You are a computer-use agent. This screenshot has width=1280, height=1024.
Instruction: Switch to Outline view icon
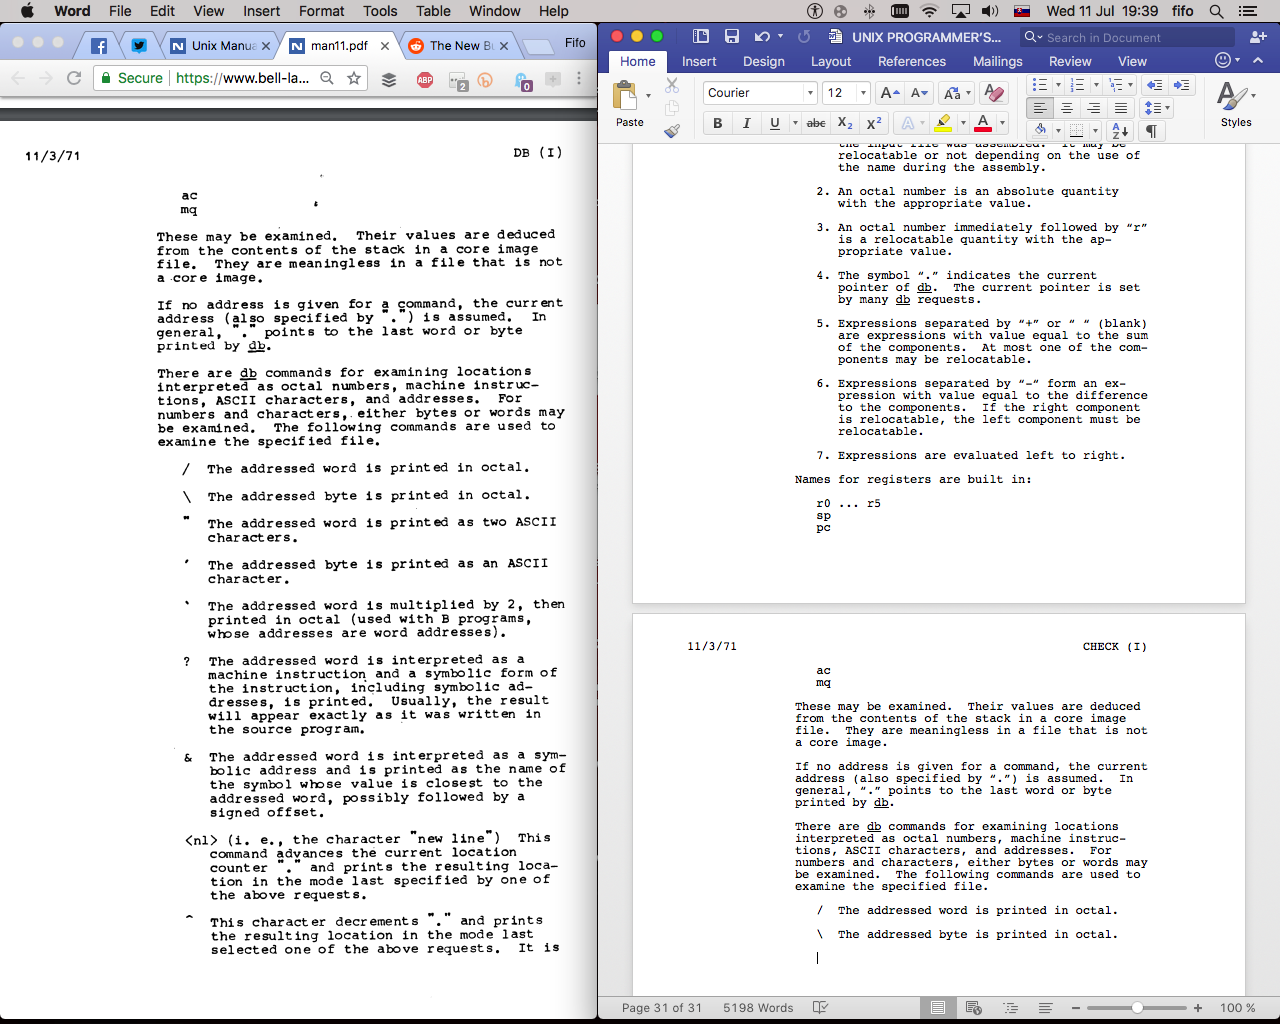(1010, 1007)
